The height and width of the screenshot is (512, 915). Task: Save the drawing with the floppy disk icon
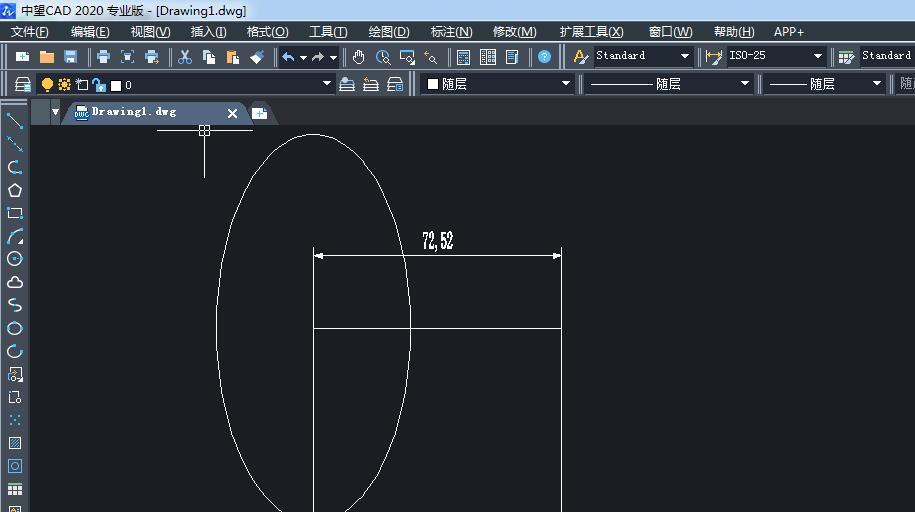click(x=71, y=57)
